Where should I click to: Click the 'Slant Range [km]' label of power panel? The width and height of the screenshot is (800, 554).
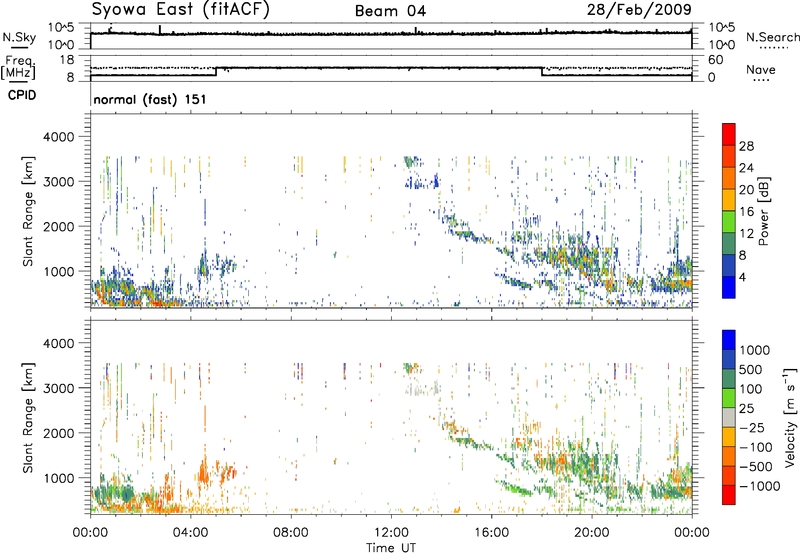click(x=28, y=212)
